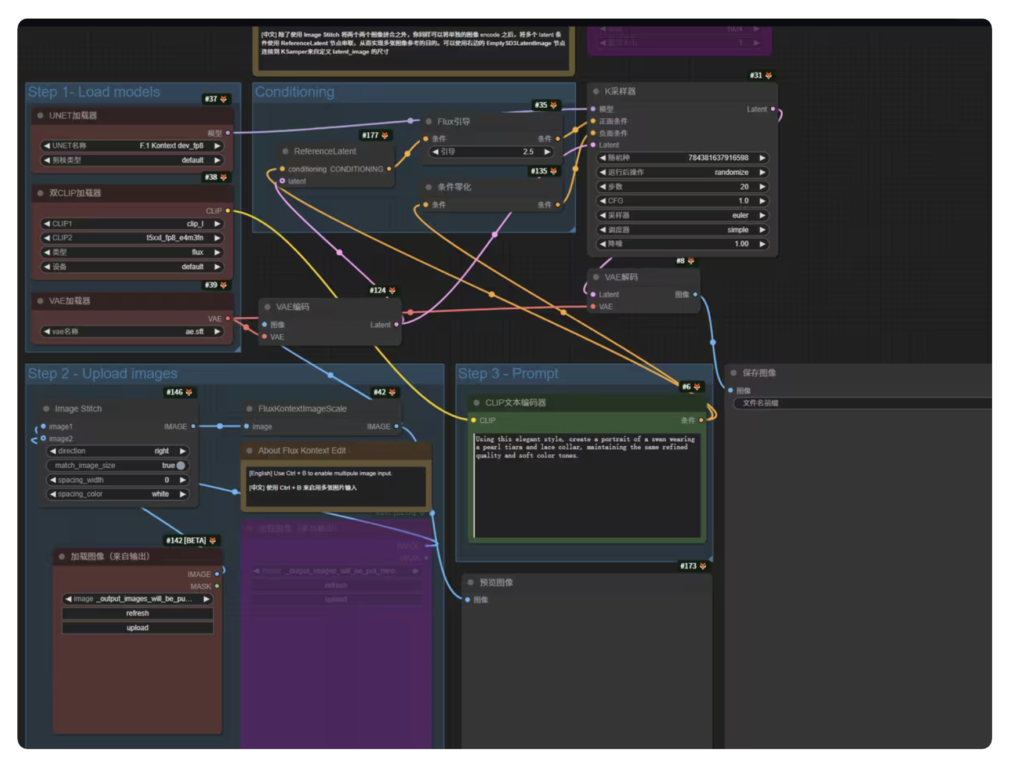The height and width of the screenshot is (774, 1024).
Task: Select the Step 1- Load models group title
Action: pyautogui.click(x=94, y=92)
